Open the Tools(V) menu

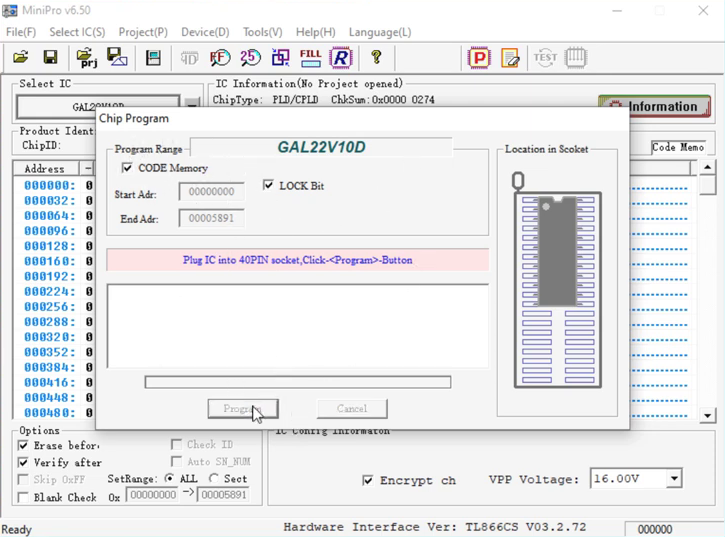[x=262, y=32]
